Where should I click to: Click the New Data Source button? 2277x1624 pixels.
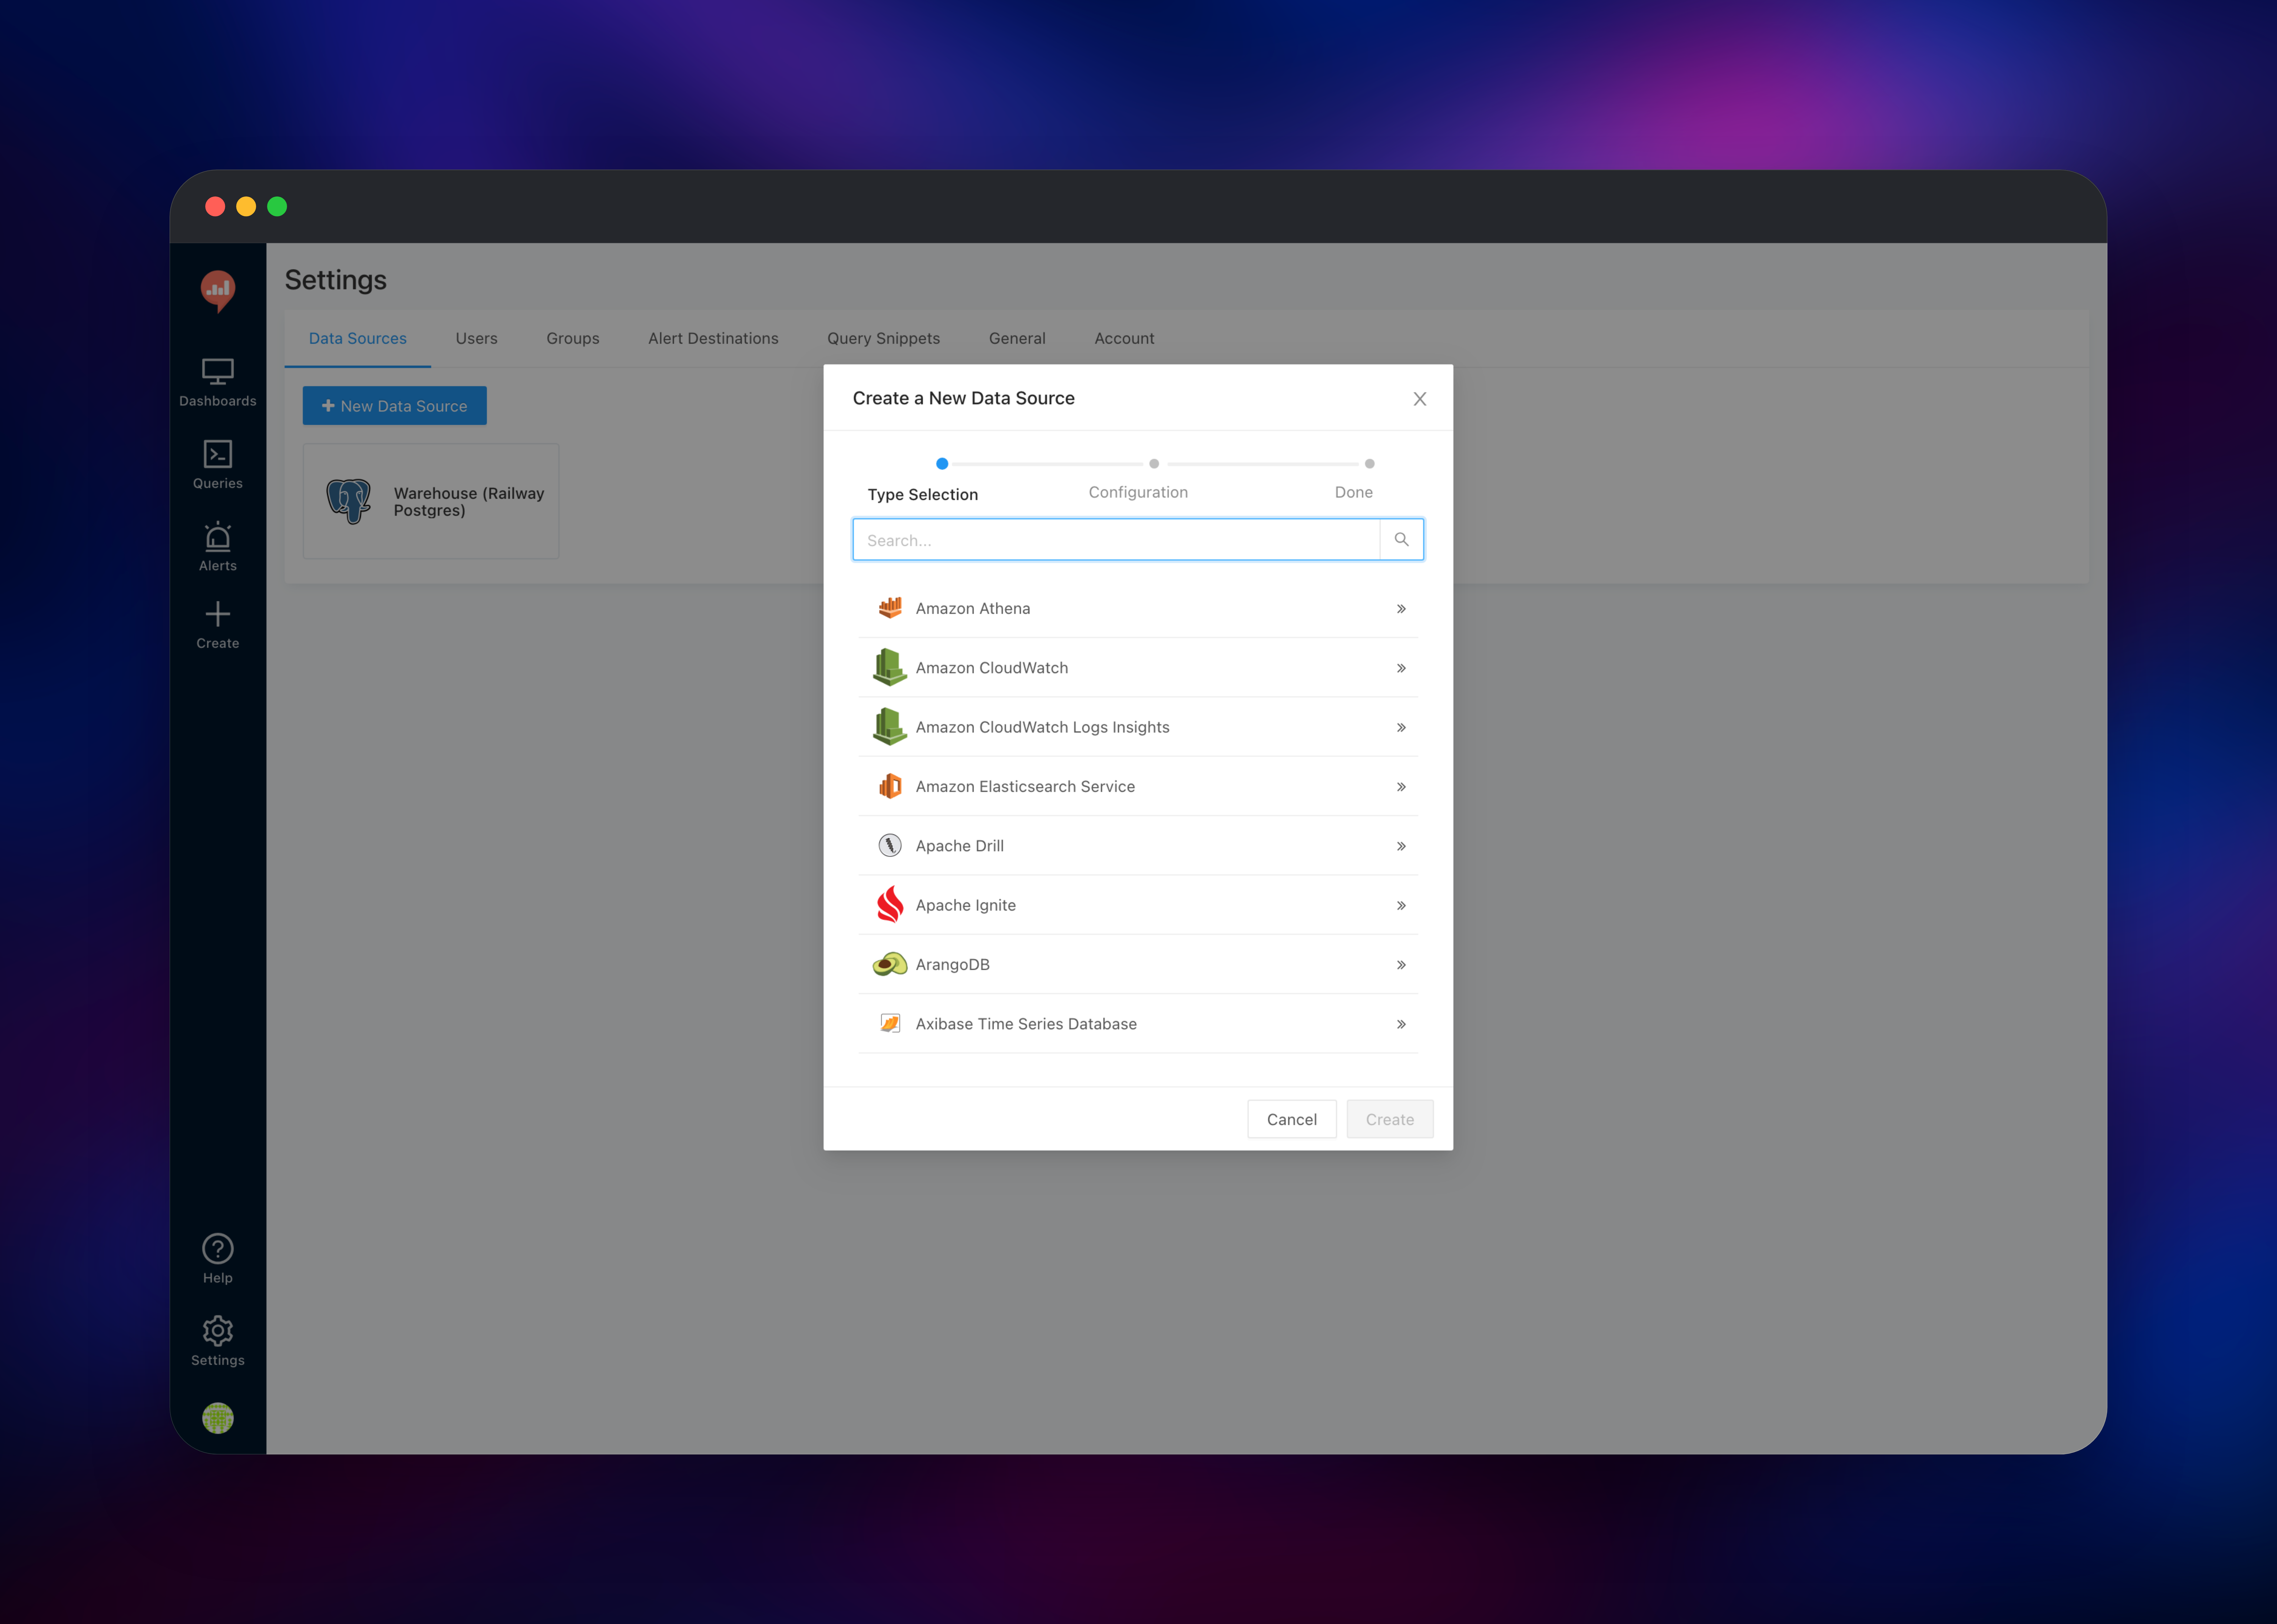tap(395, 406)
